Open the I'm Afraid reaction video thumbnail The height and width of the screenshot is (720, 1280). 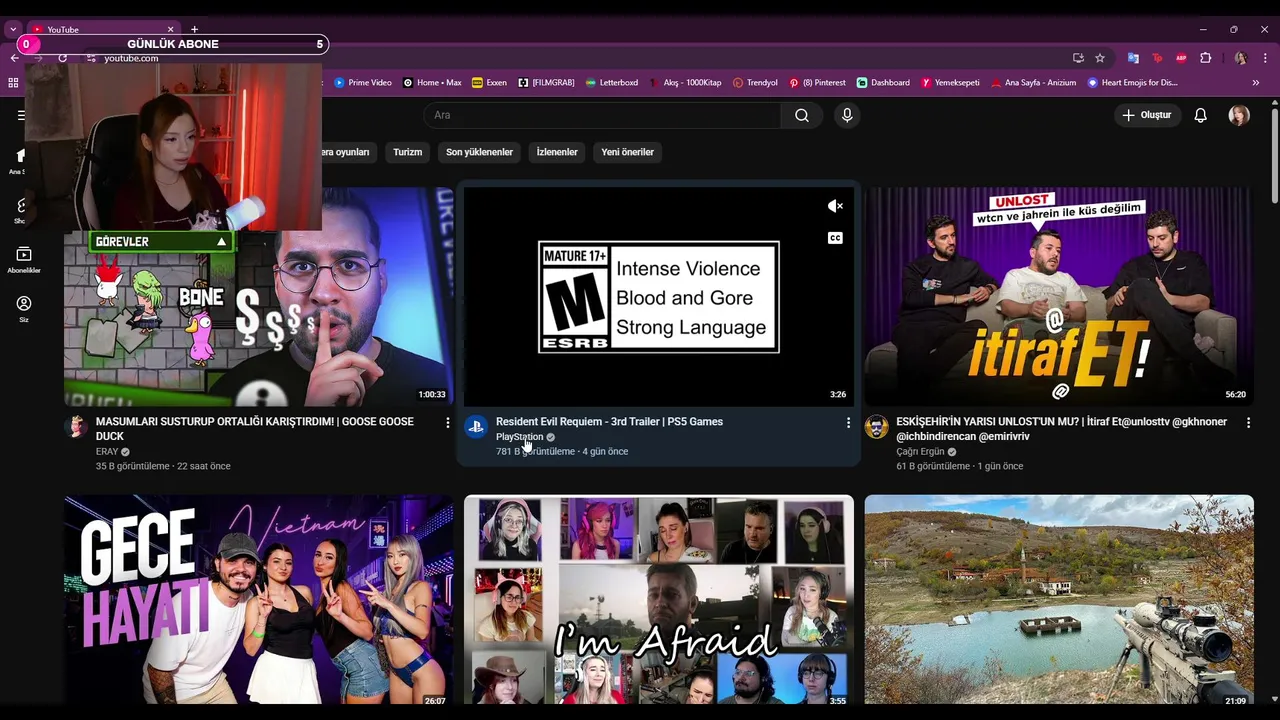point(659,600)
